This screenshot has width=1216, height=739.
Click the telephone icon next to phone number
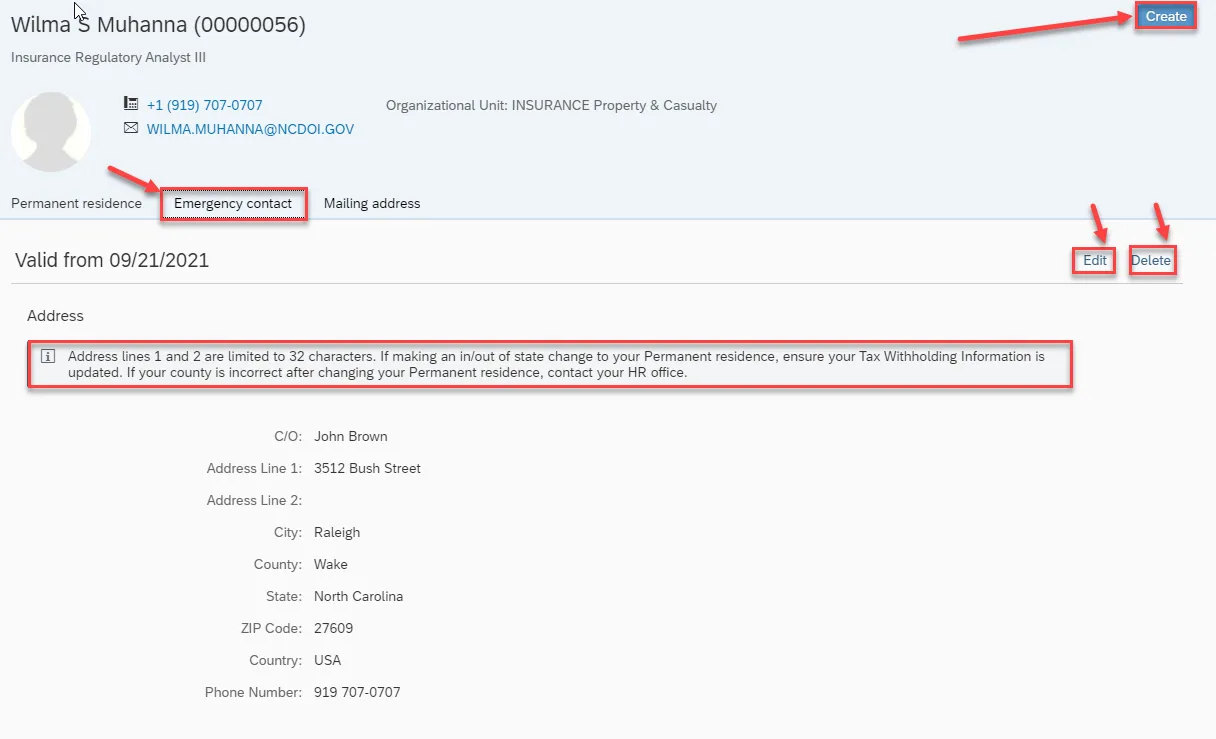[130, 104]
